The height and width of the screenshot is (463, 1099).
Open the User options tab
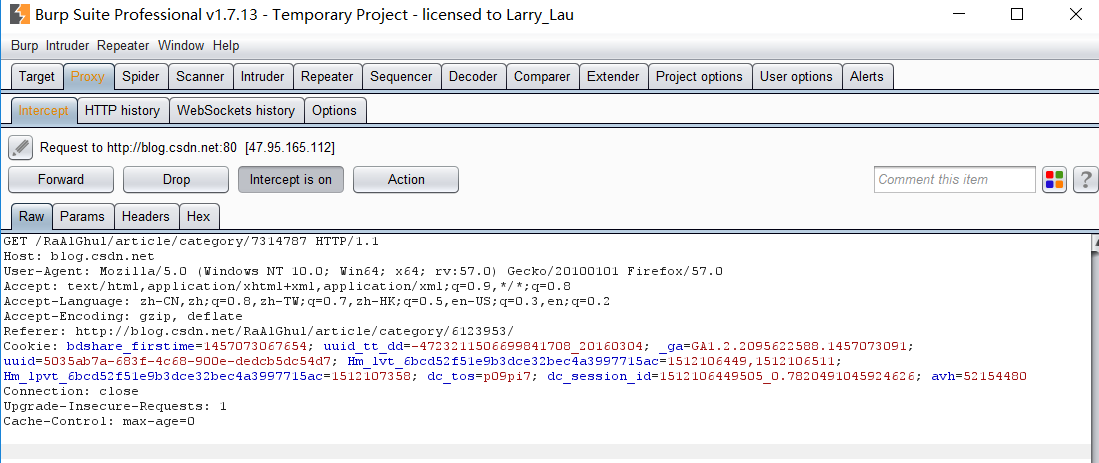click(796, 76)
